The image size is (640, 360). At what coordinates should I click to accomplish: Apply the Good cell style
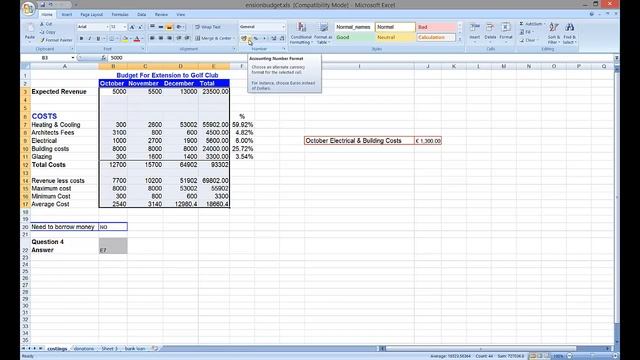354,38
